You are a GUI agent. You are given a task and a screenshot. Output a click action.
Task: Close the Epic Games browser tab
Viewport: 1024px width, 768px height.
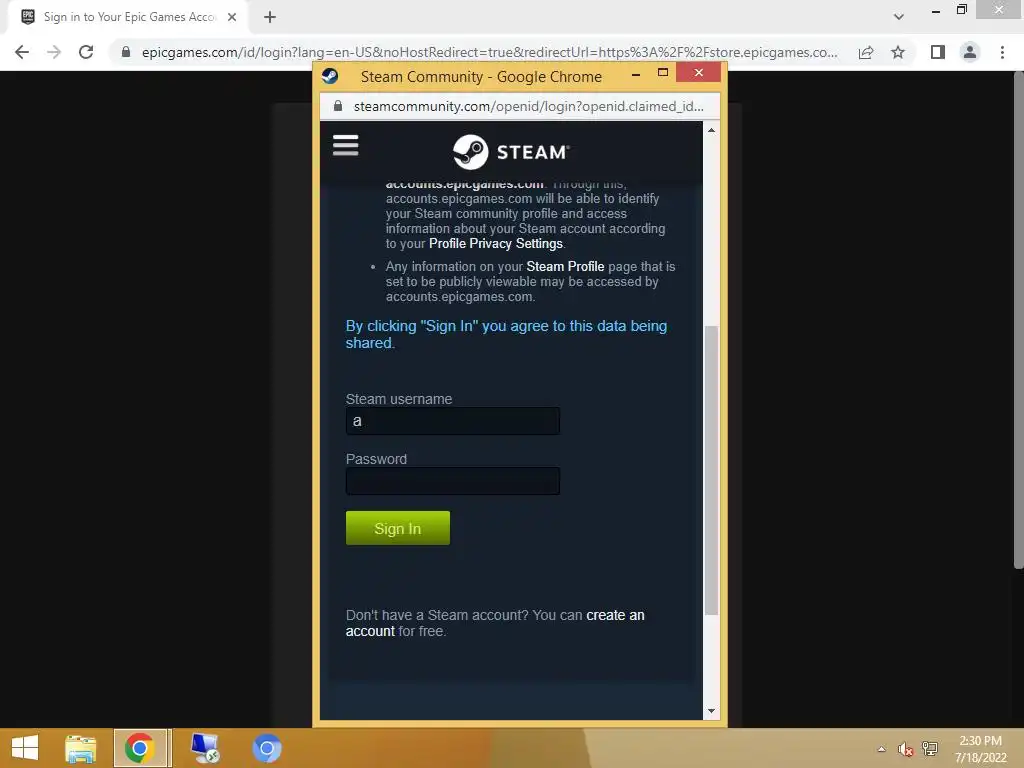point(232,17)
